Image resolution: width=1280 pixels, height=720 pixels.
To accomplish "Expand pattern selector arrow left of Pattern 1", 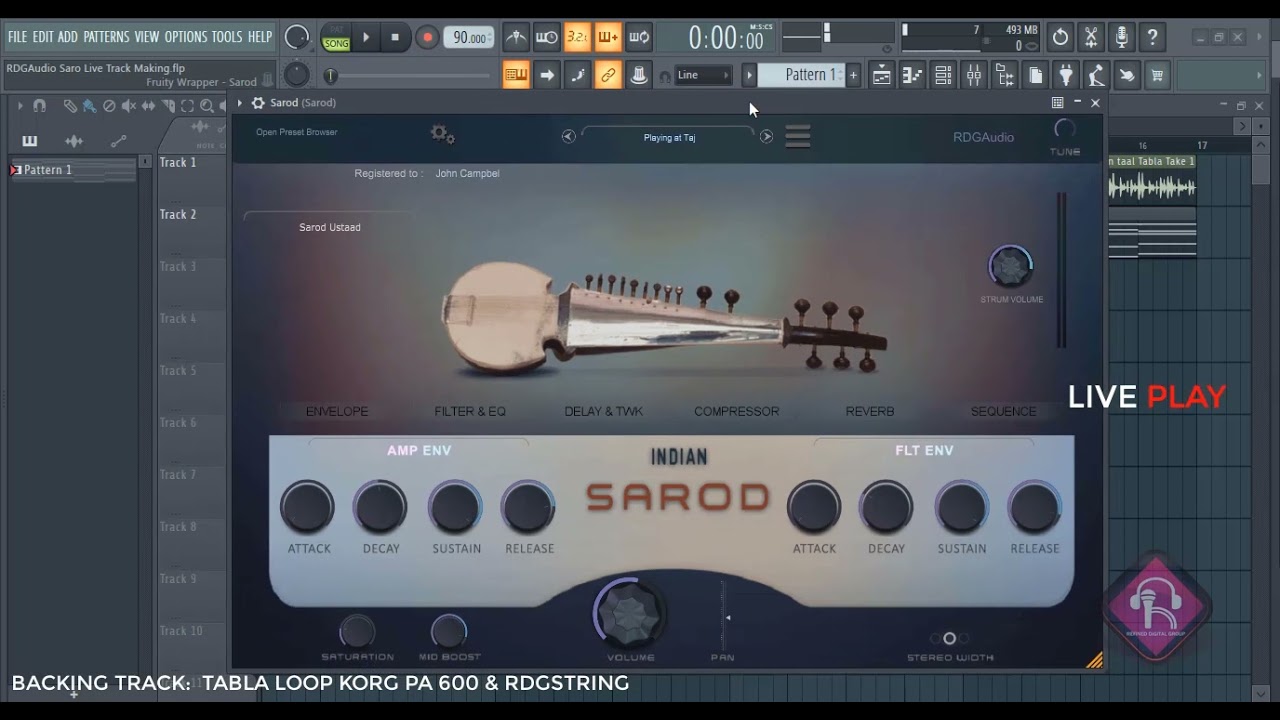I will point(748,75).
